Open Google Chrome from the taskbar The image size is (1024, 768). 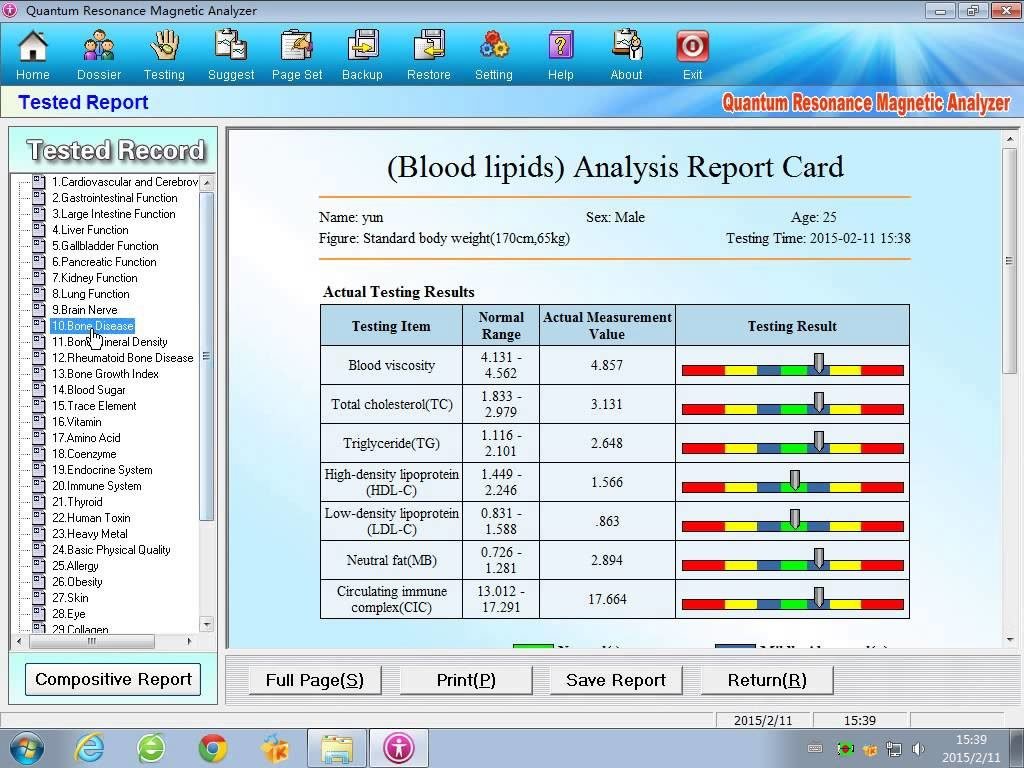click(212, 748)
